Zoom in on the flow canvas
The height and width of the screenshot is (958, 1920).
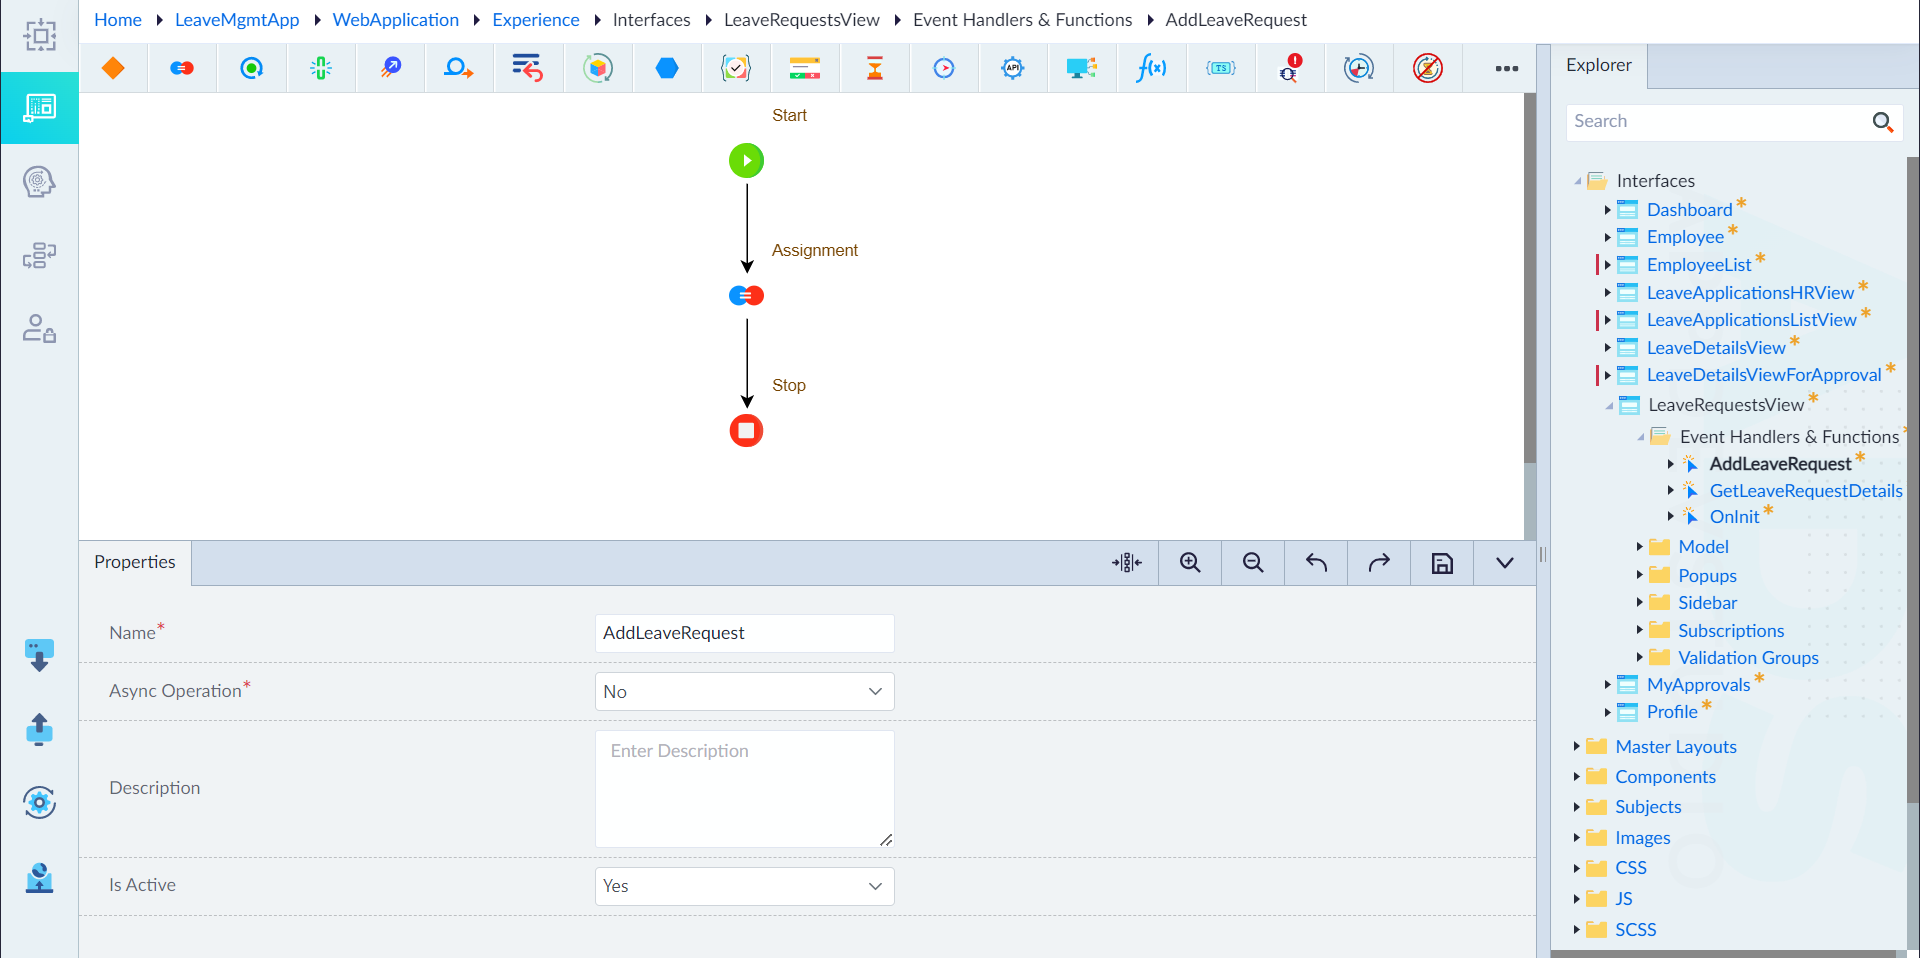point(1190,563)
